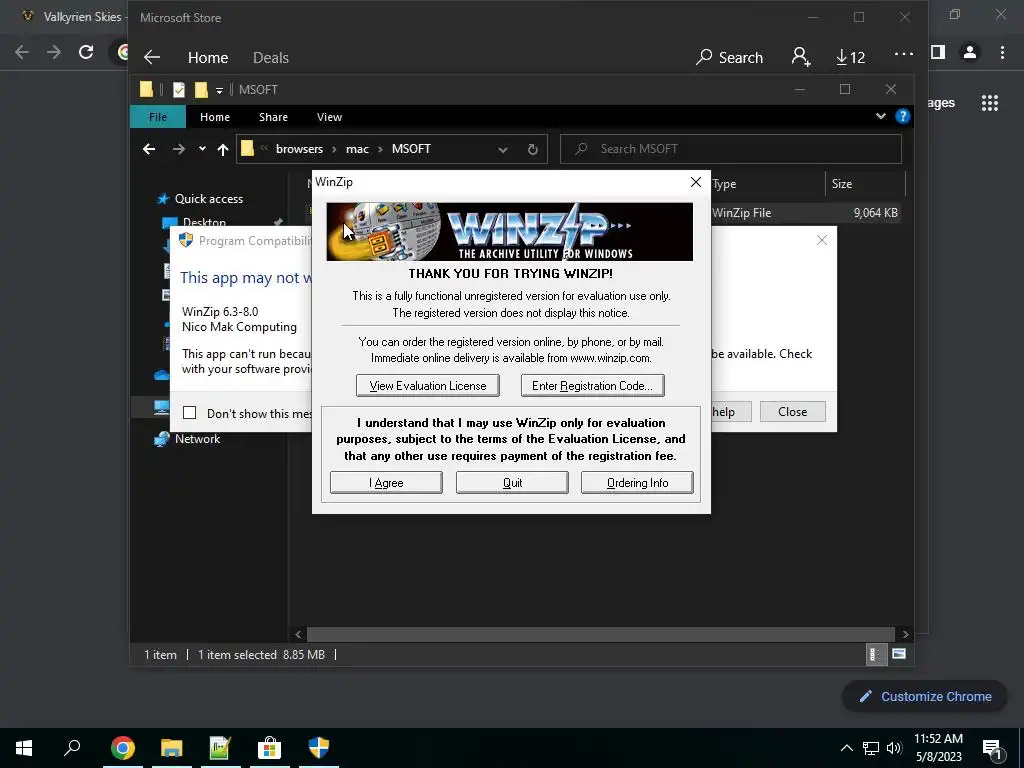The image size is (1024, 768).
Task: Click the Search MSOFT field
Action: pyautogui.click(x=731, y=149)
